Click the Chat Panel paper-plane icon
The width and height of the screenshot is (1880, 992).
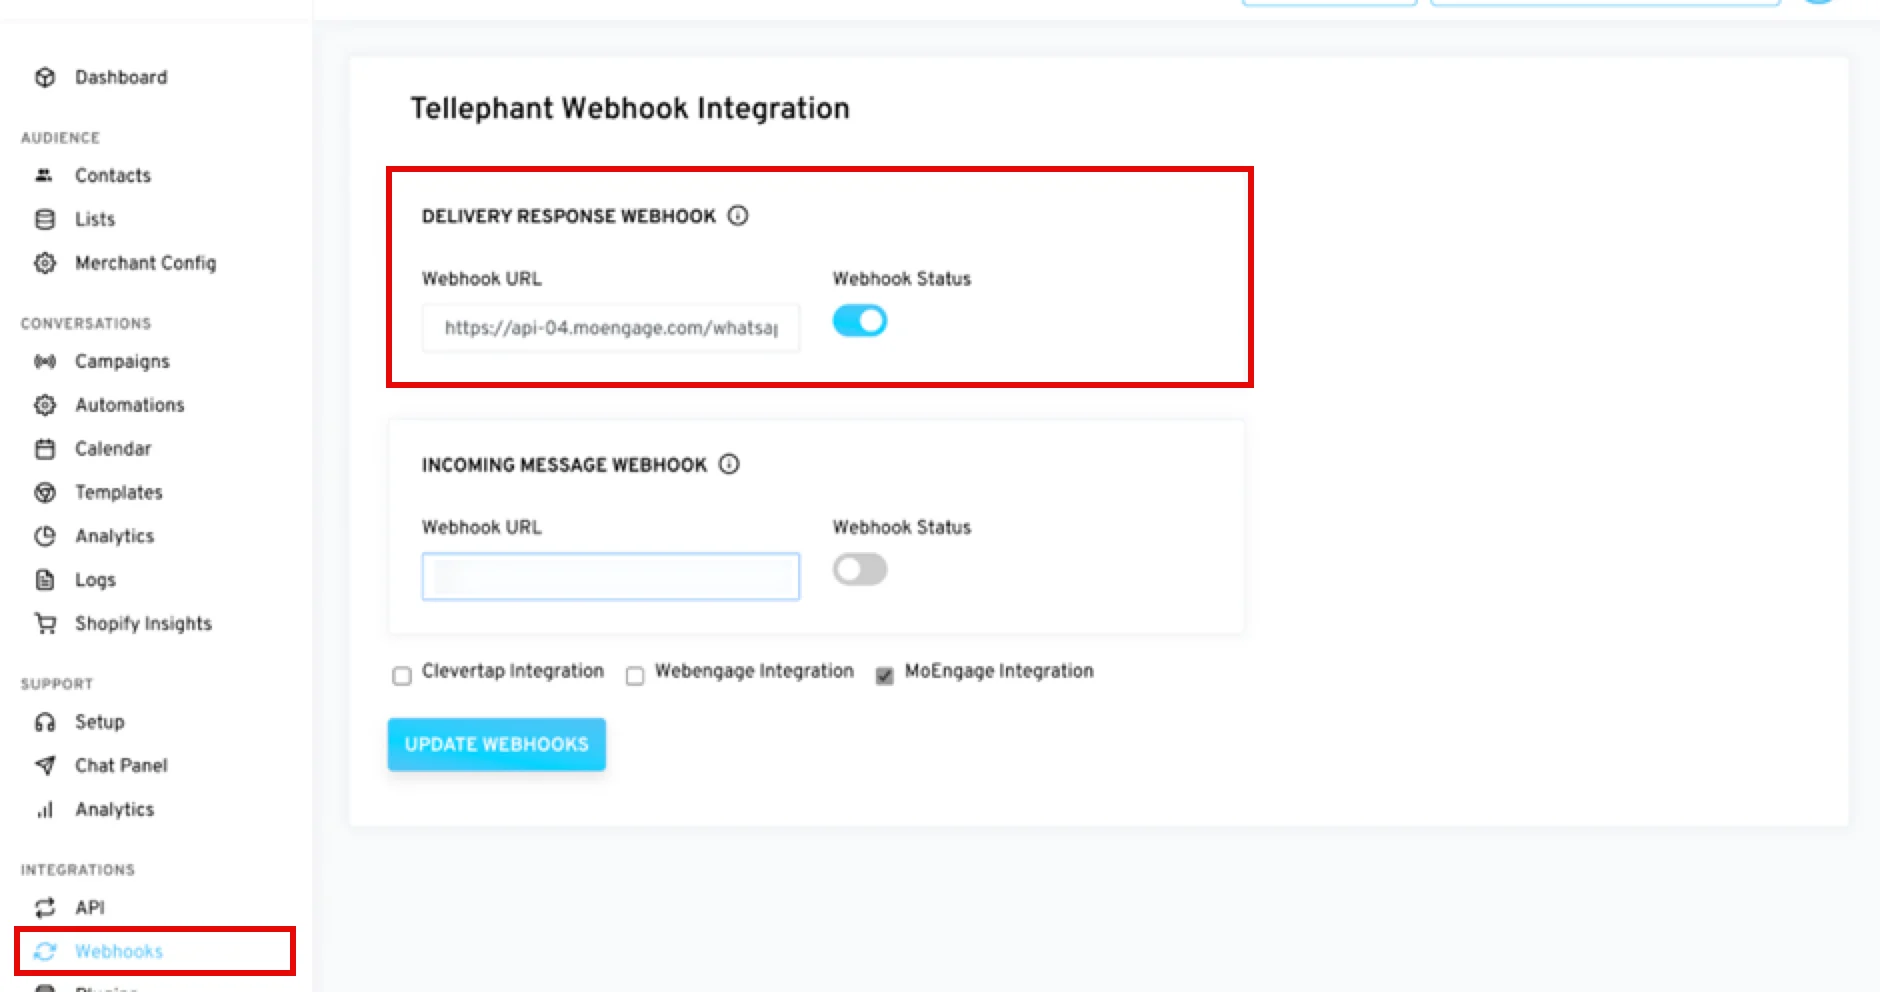pyautogui.click(x=45, y=765)
